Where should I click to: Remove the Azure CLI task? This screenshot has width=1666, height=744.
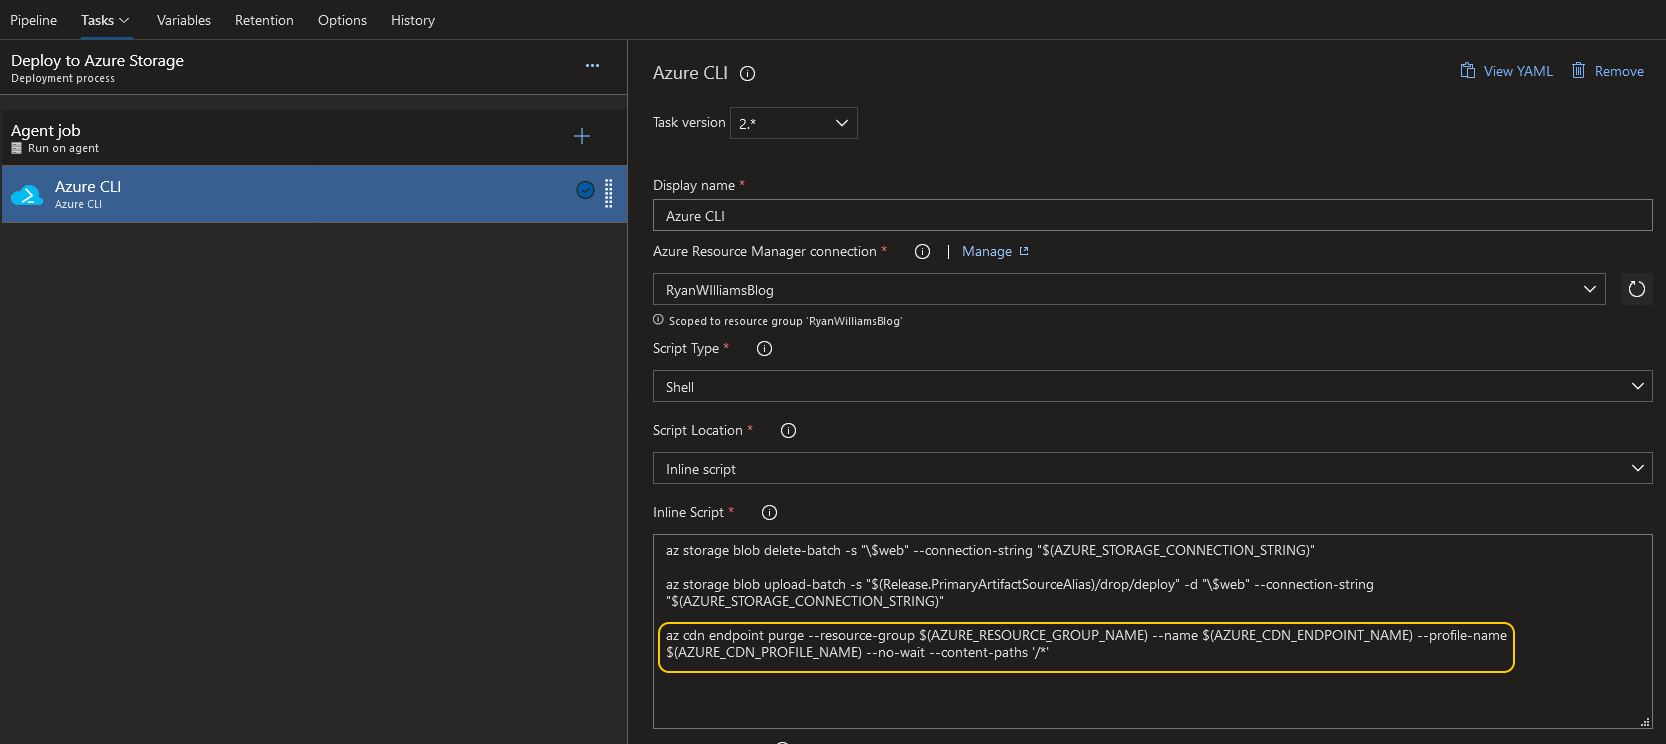coord(1619,71)
